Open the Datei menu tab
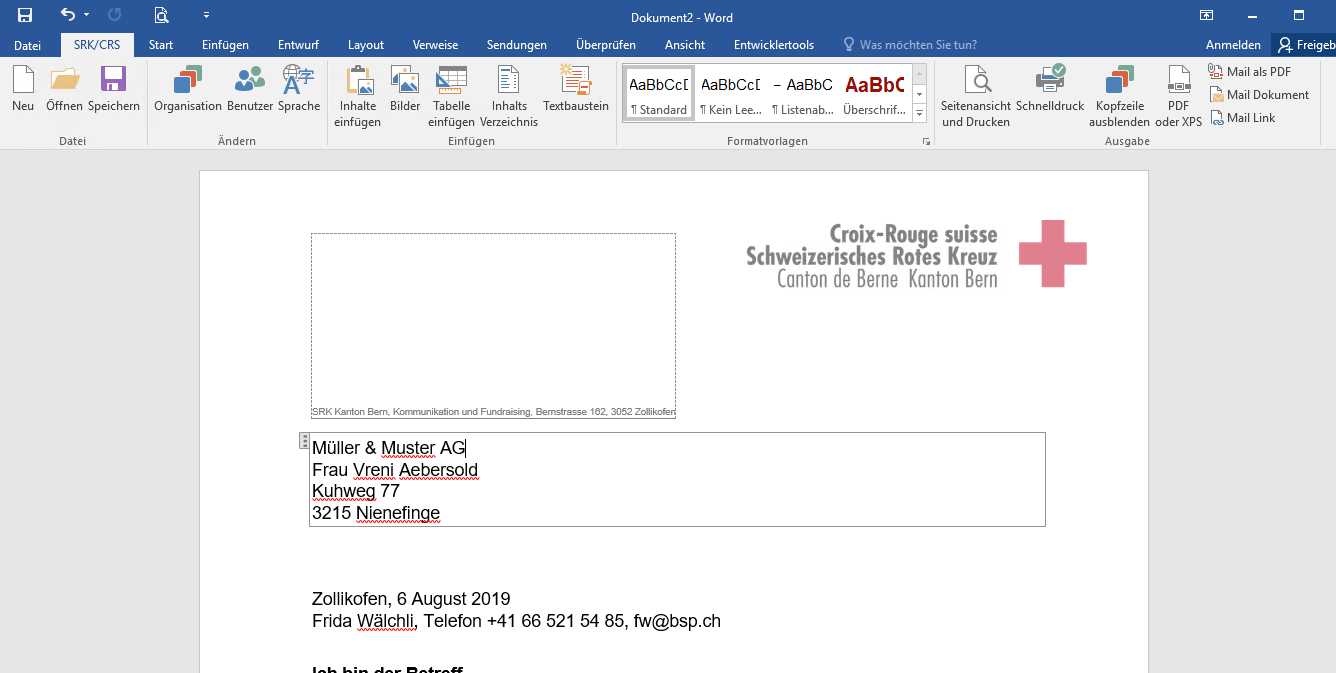Screen dimensions: 1336x673 coord(28,45)
